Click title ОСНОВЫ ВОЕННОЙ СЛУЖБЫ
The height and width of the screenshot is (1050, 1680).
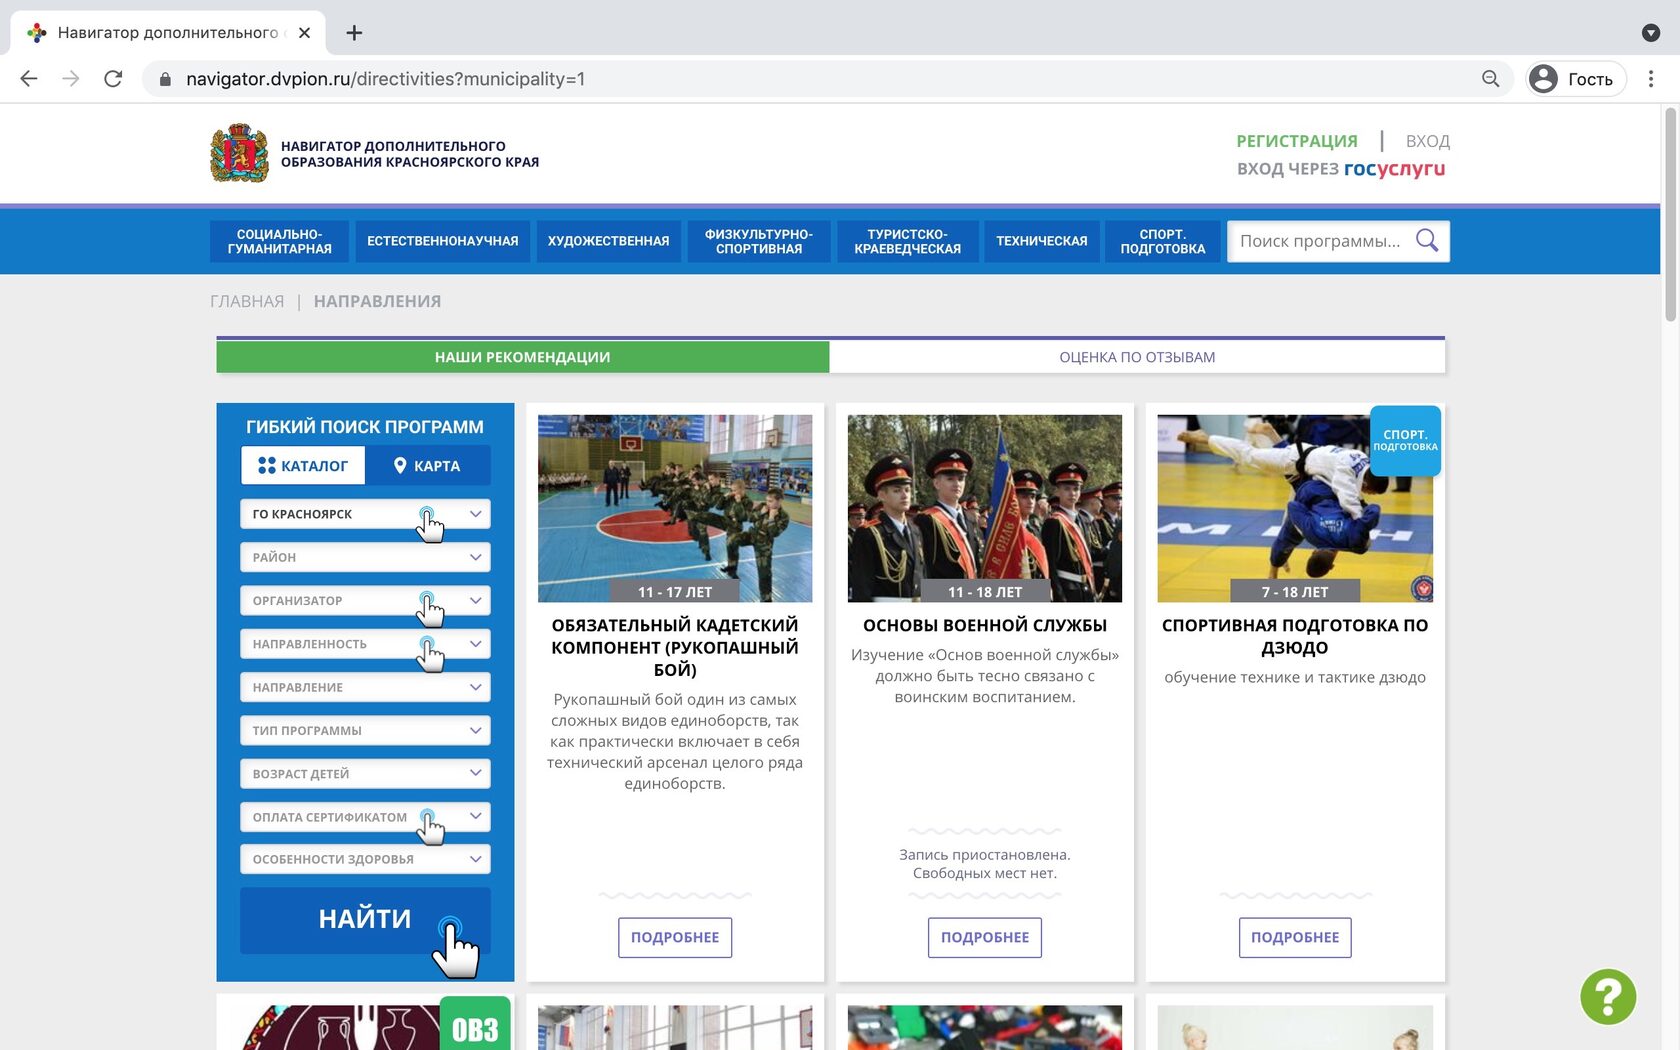coord(985,625)
